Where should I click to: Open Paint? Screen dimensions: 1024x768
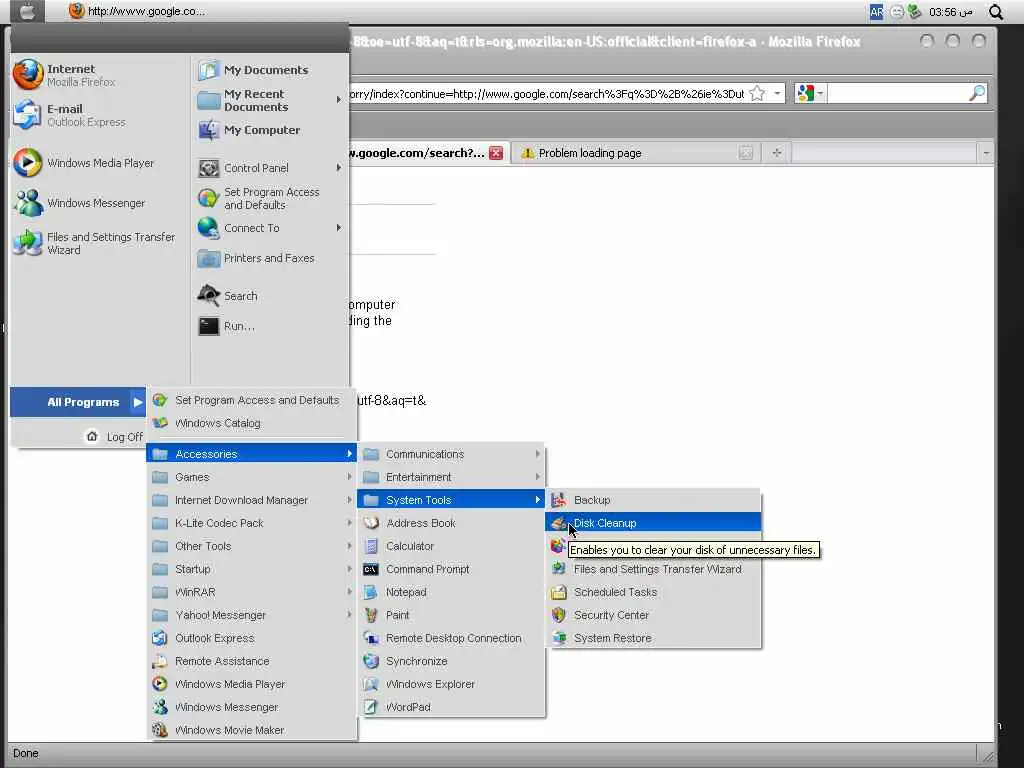451,615
